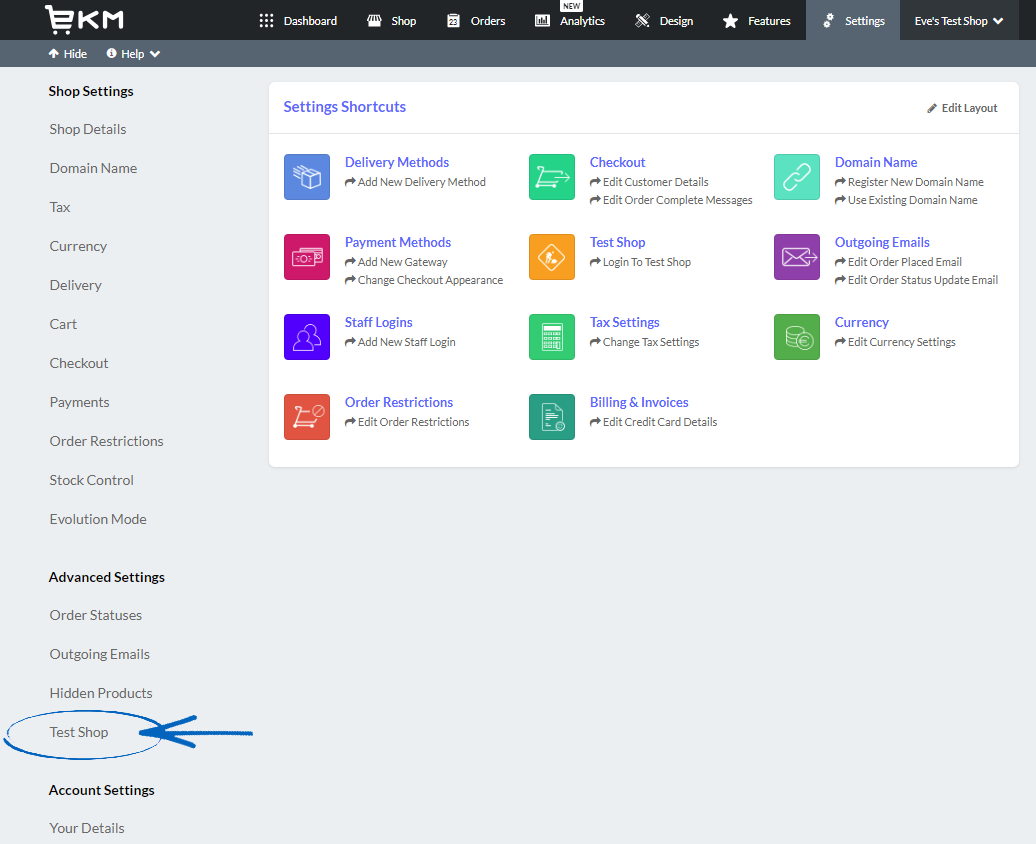Viewport: 1036px width, 844px height.
Task: Click the Domain Name chain-link icon
Action: 797,177
